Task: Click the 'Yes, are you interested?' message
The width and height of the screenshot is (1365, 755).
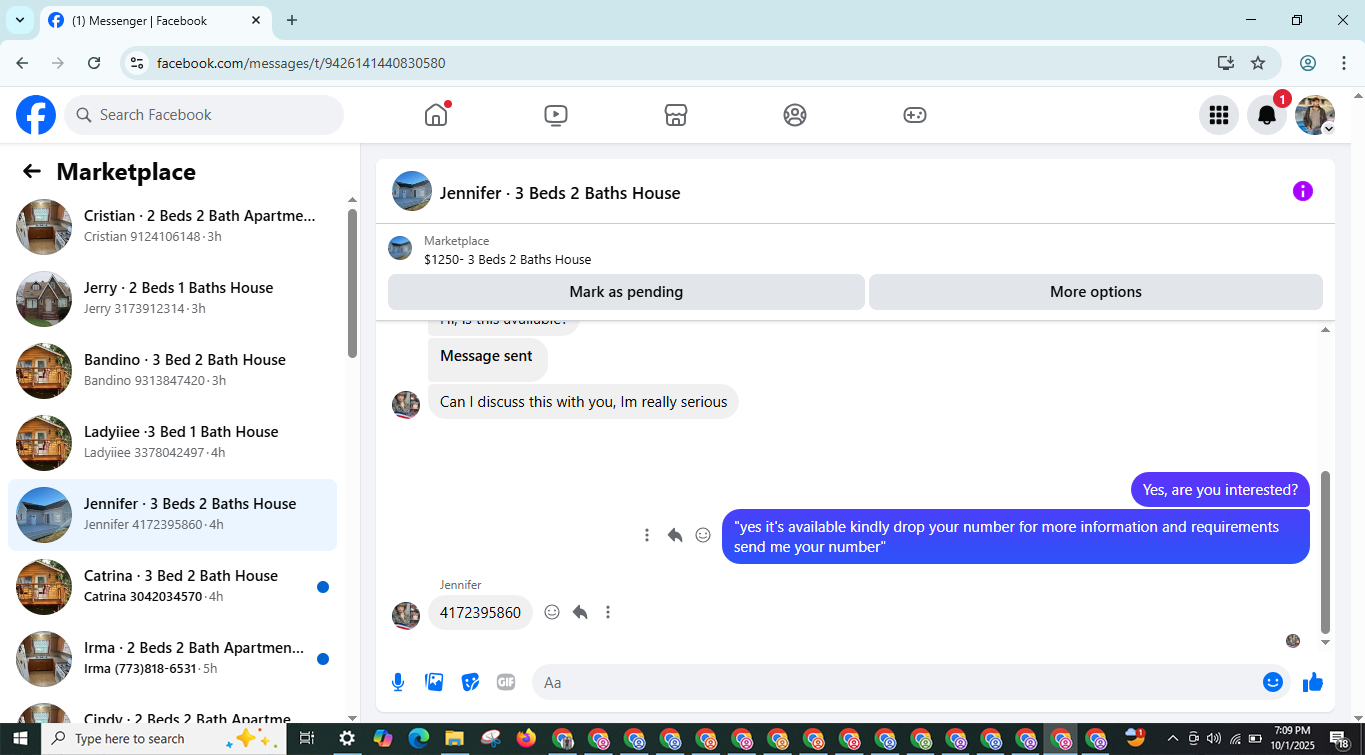Action: tap(1220, 490)
